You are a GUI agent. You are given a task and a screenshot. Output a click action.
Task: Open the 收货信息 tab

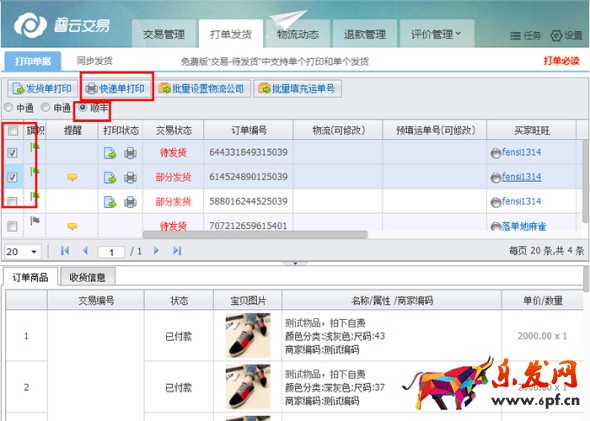tap(88, 277)
